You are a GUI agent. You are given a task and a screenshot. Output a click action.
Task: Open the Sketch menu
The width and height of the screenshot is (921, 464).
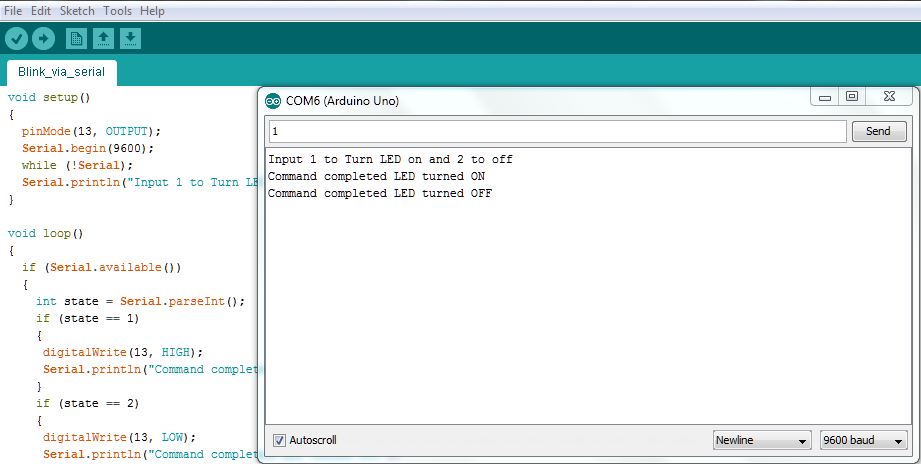(x=77, y=11)
